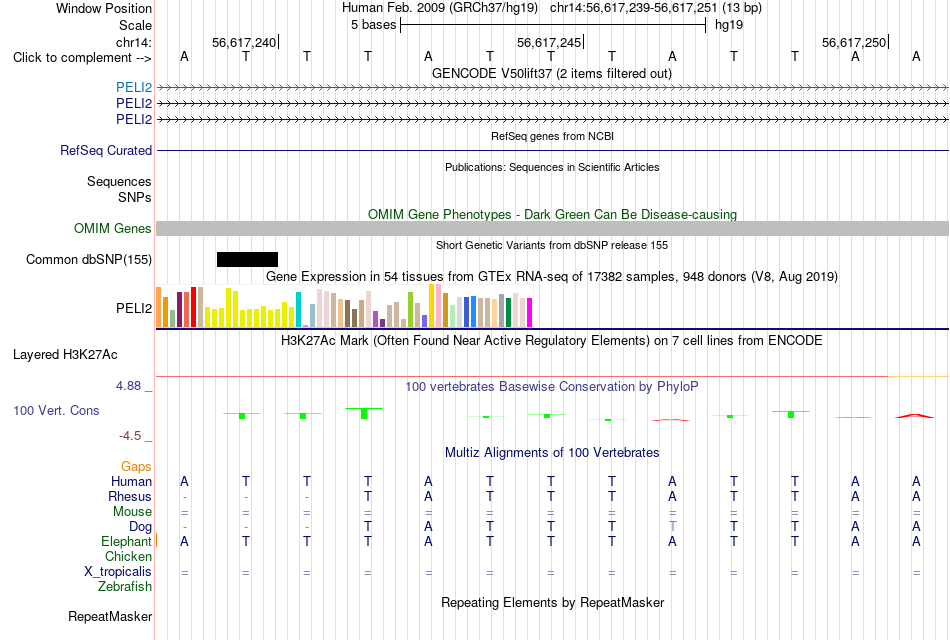Select the Elephant alignment row label
Screen dimensions: 950x640
click(126, 542)
